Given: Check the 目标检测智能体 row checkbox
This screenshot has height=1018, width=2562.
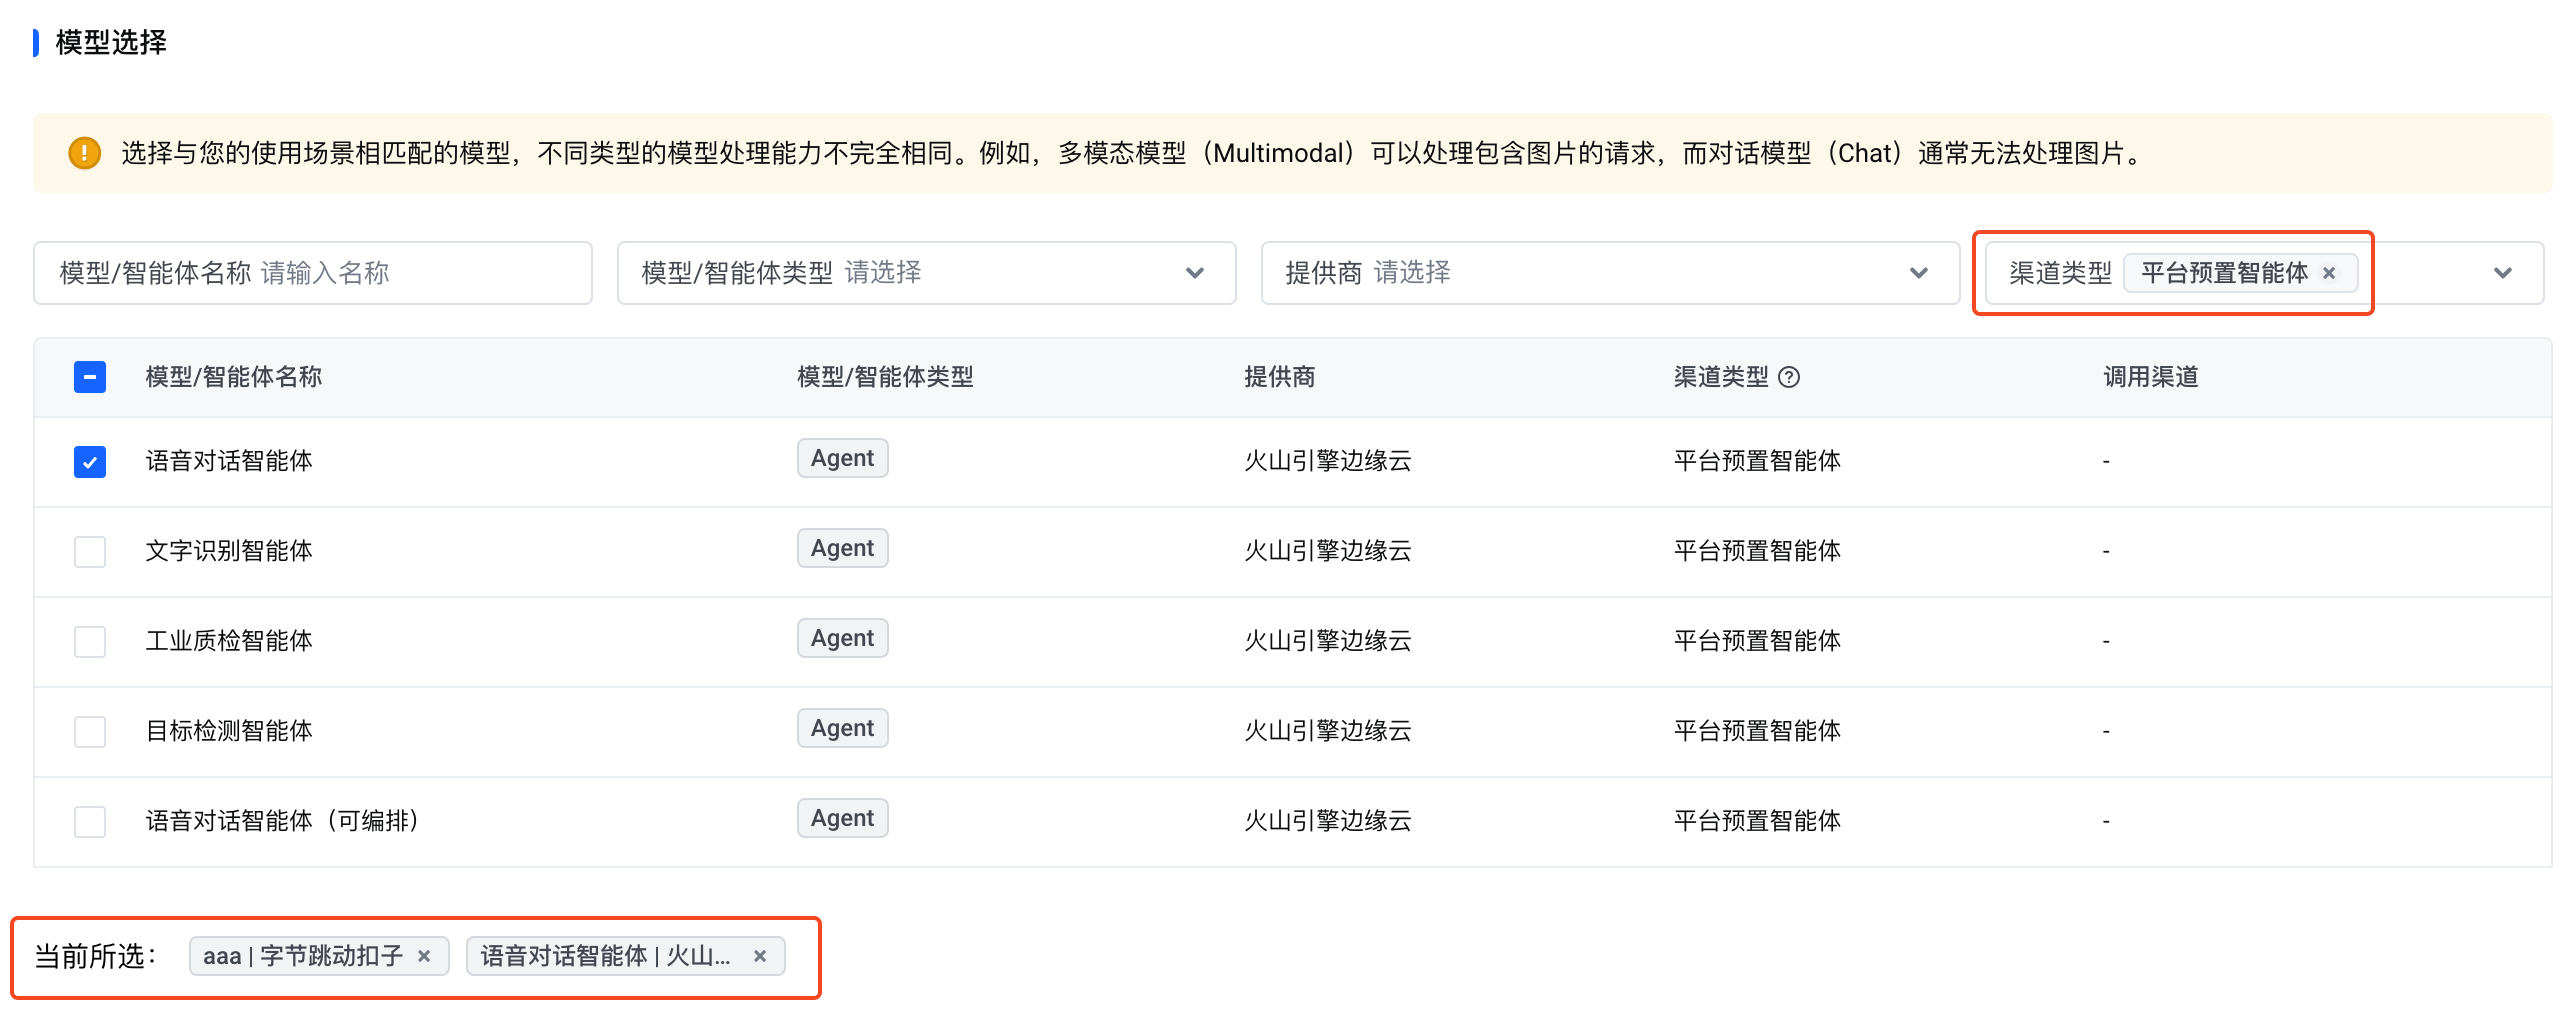Looking at the screenshot, I should (90, 732).
